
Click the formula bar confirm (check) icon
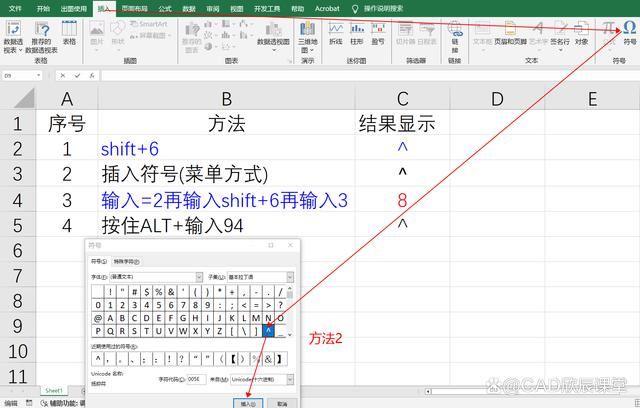click(x=78, y=75)
